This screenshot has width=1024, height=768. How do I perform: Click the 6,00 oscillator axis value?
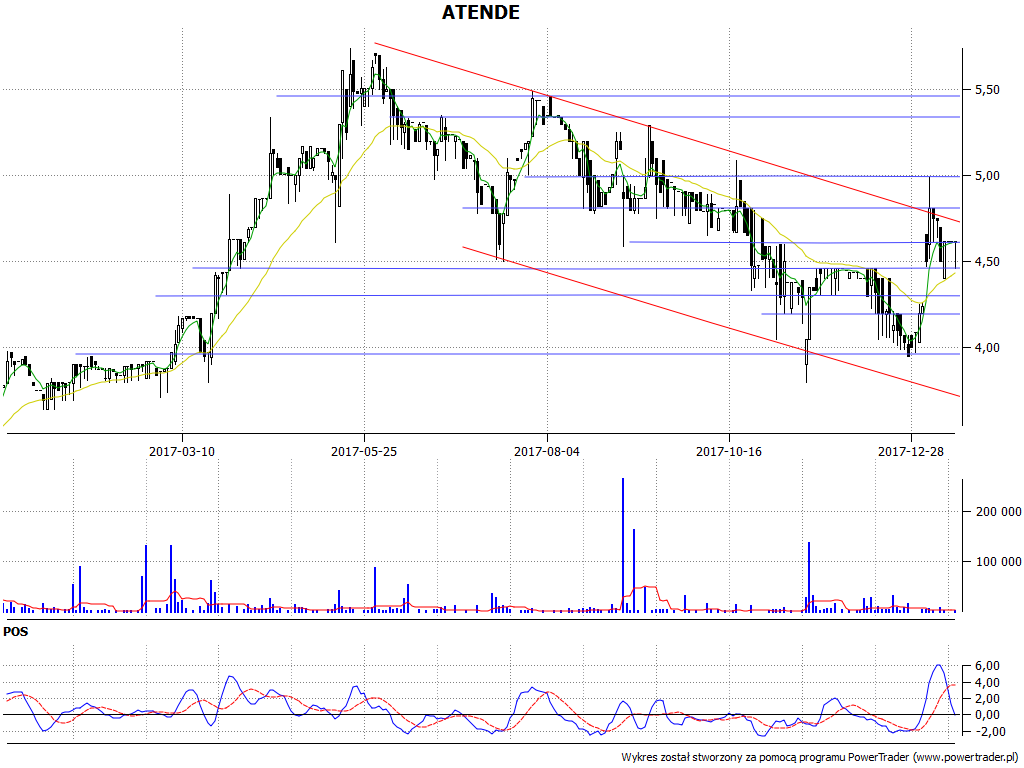tap(987, 666)
